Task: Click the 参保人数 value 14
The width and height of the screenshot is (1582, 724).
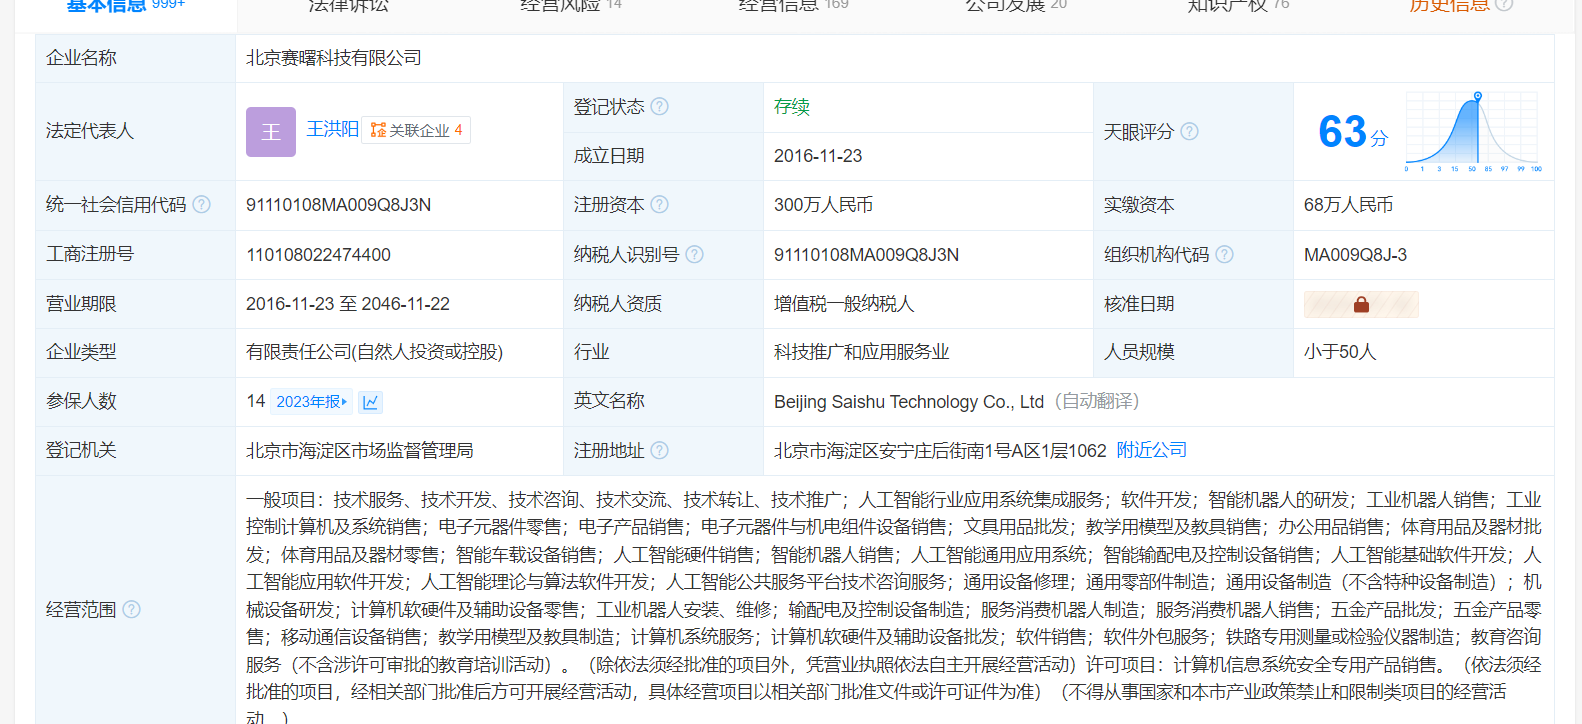Action: click(x=256, y=401)
